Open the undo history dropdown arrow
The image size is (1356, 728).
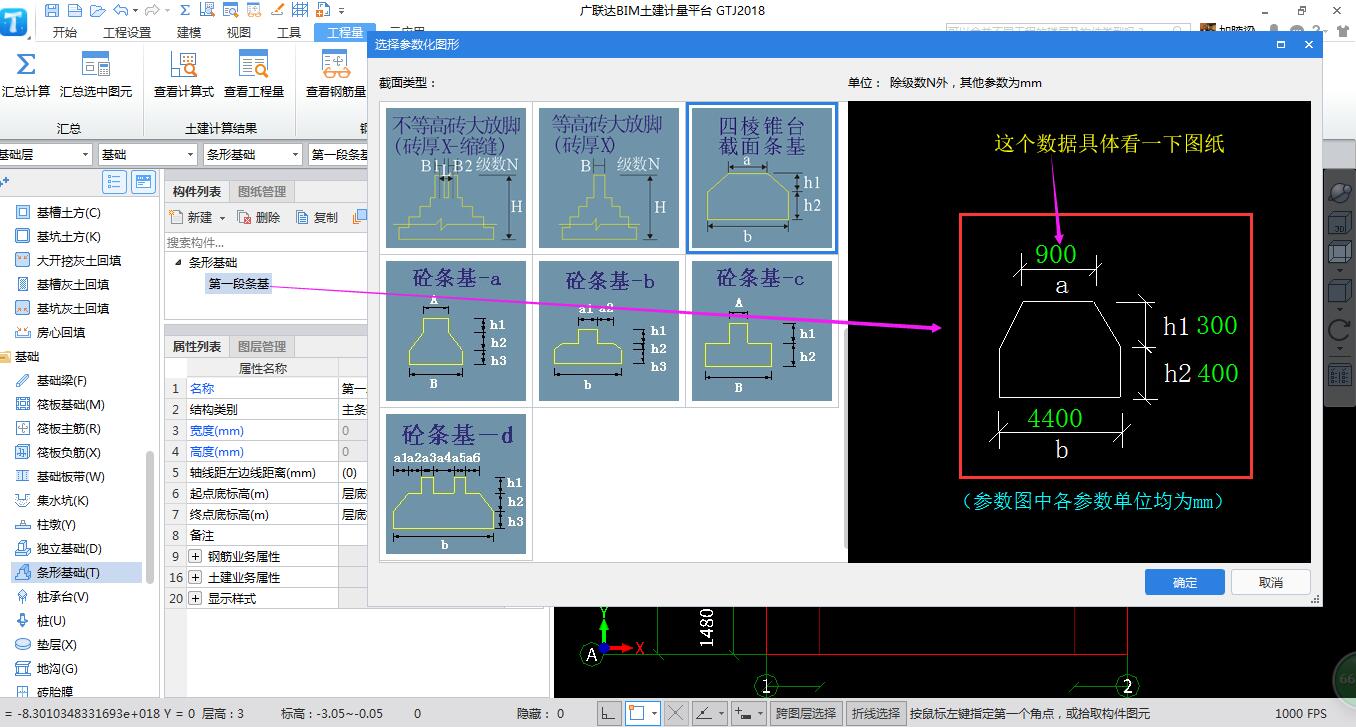135,10
